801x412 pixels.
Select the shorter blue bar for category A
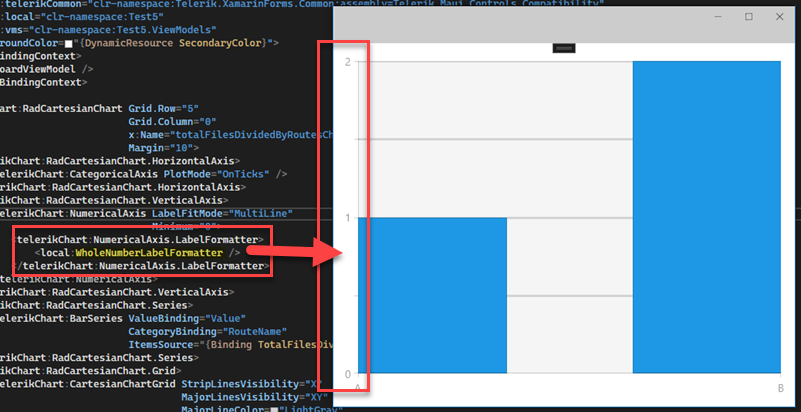[432, 296]
